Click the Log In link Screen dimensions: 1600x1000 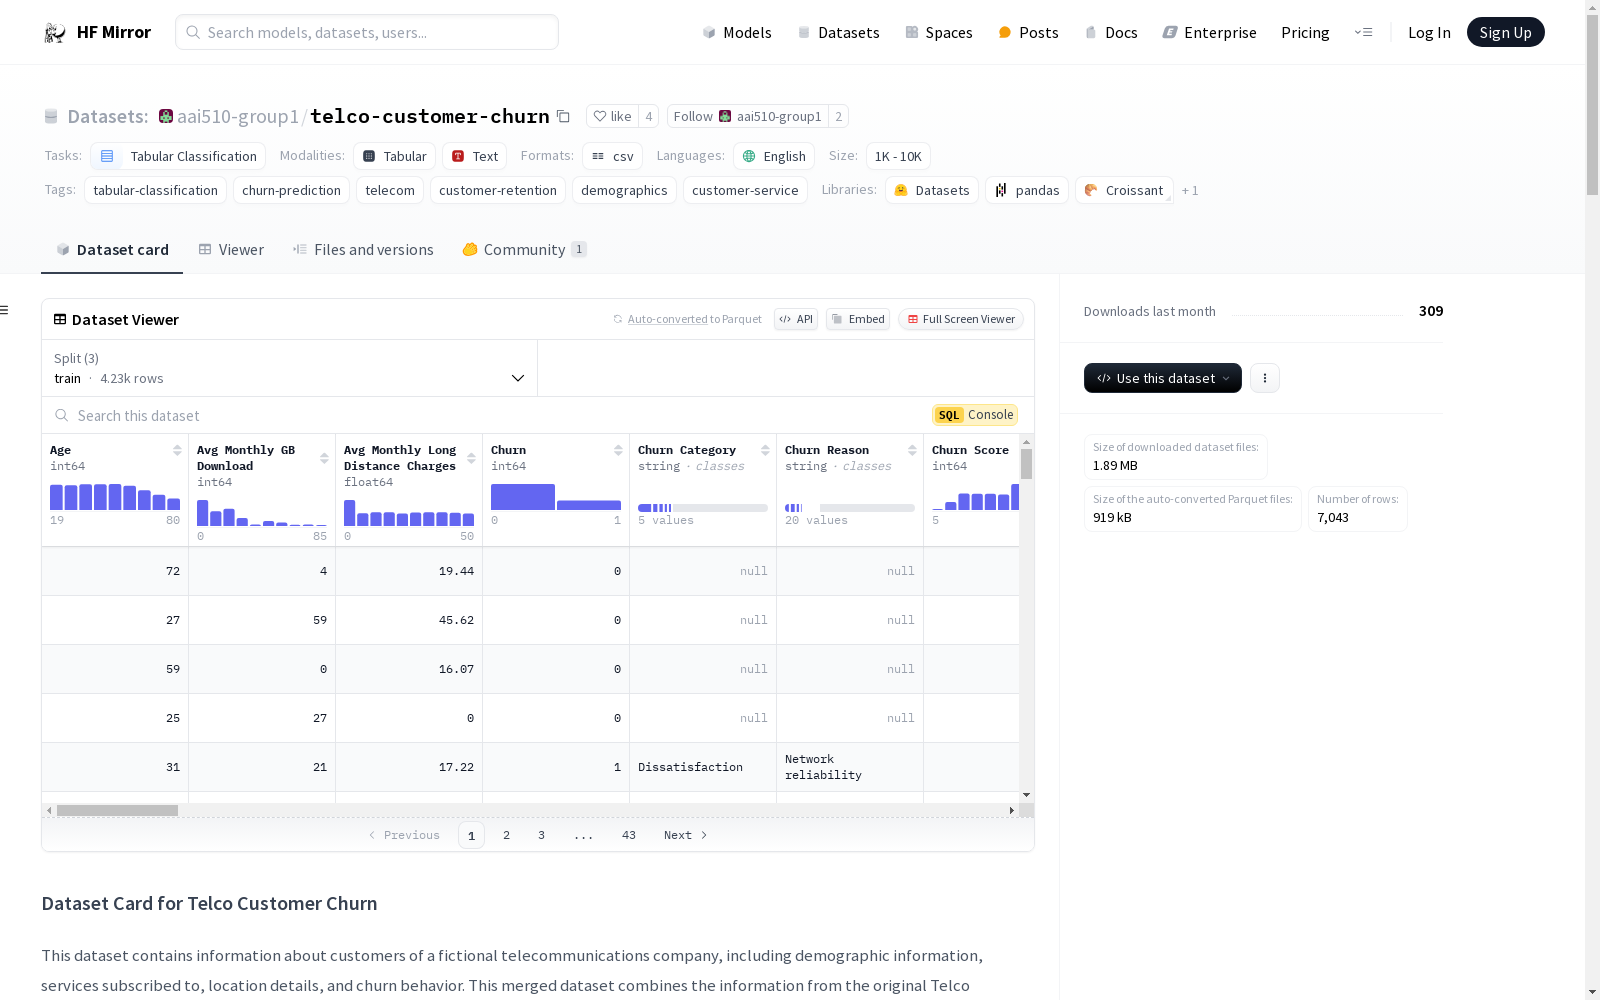[1429, 32]
